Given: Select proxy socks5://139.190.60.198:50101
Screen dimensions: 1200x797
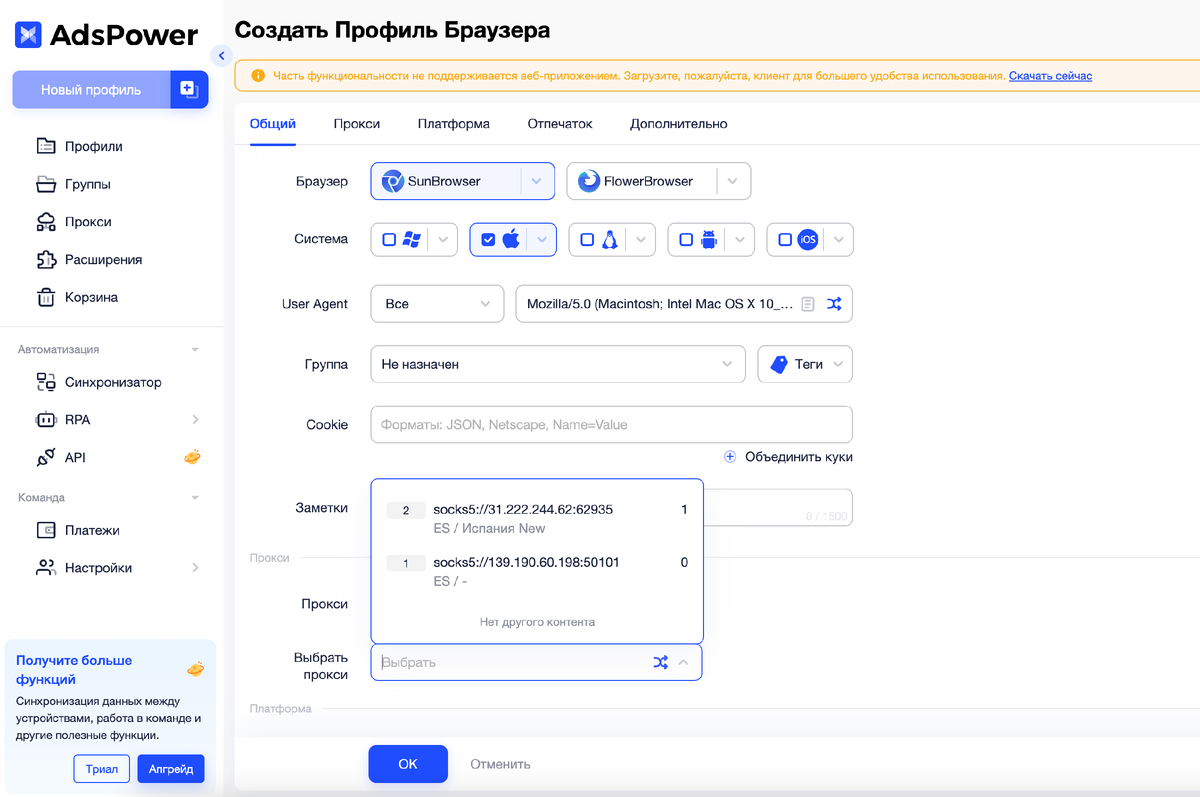Looking at the screenshot, I should point(537,571).
